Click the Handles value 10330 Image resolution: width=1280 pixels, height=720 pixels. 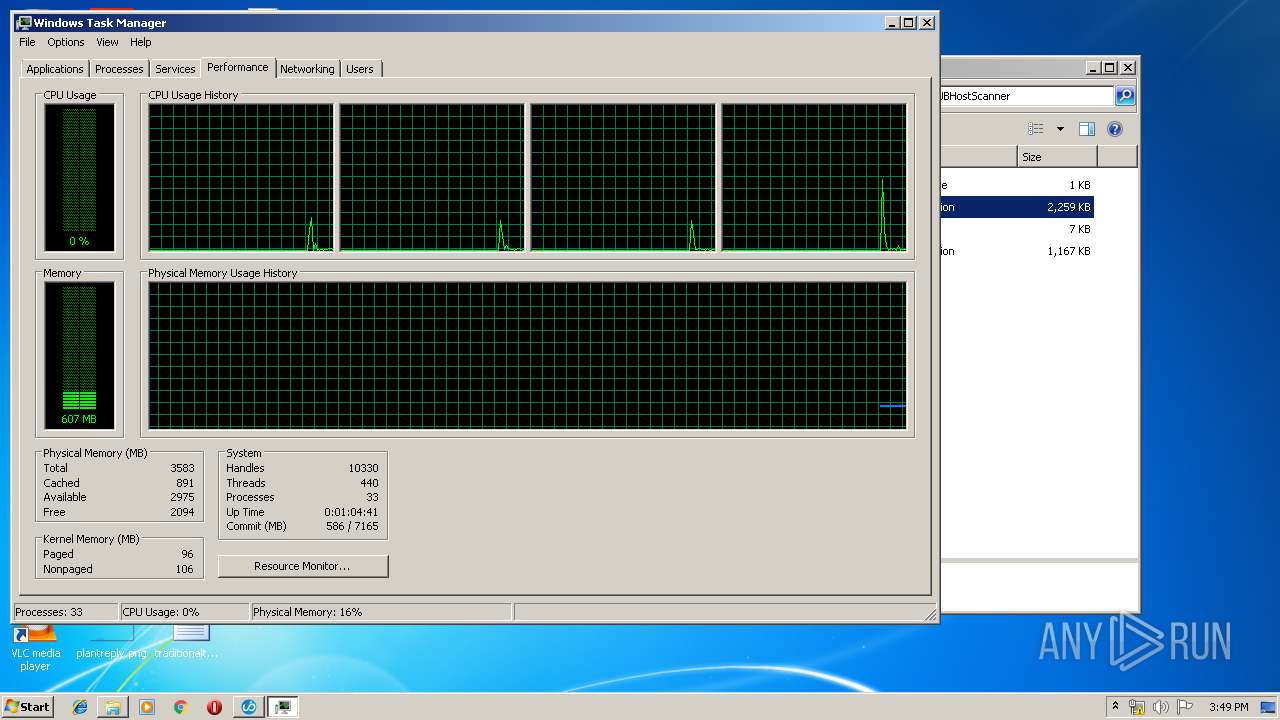[x=363, y=468]
